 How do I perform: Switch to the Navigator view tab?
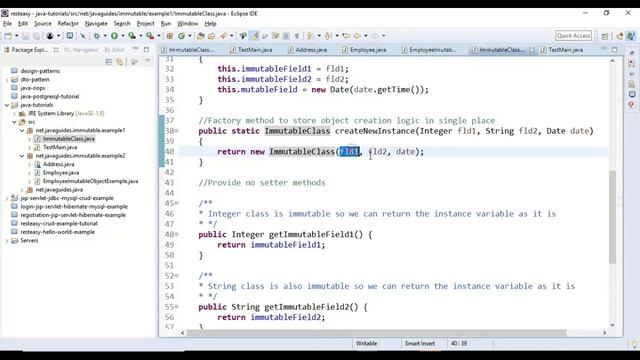coord(81,50)
